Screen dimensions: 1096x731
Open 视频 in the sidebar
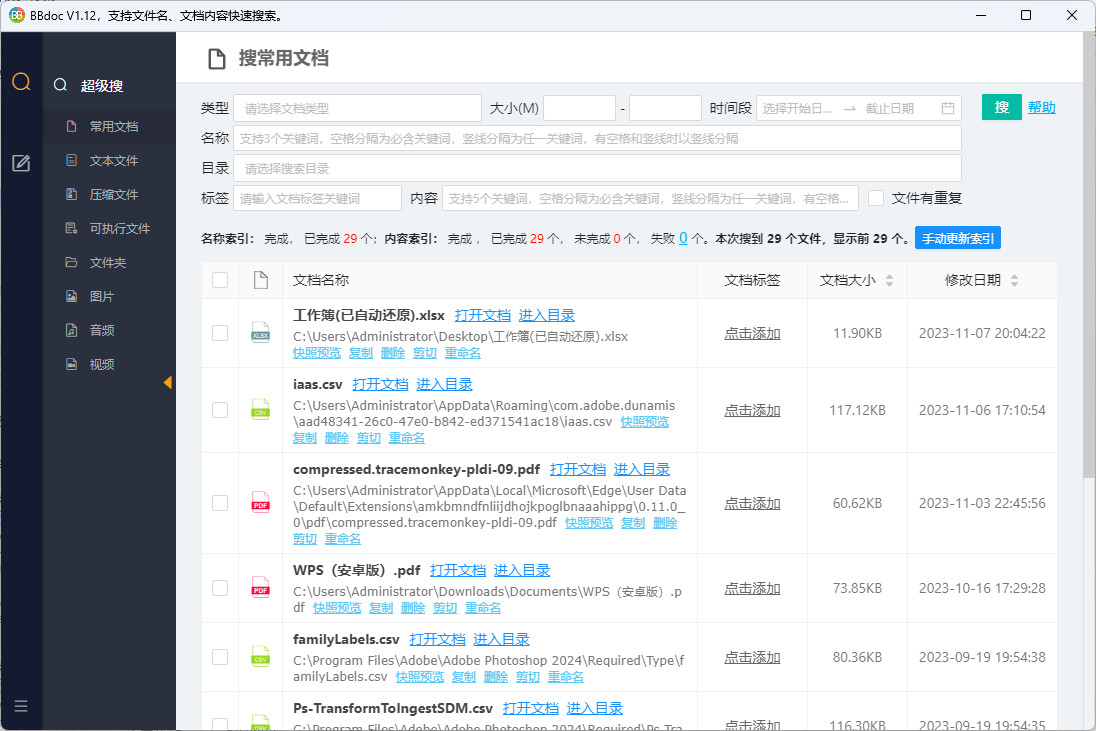[x=109, y=364]
